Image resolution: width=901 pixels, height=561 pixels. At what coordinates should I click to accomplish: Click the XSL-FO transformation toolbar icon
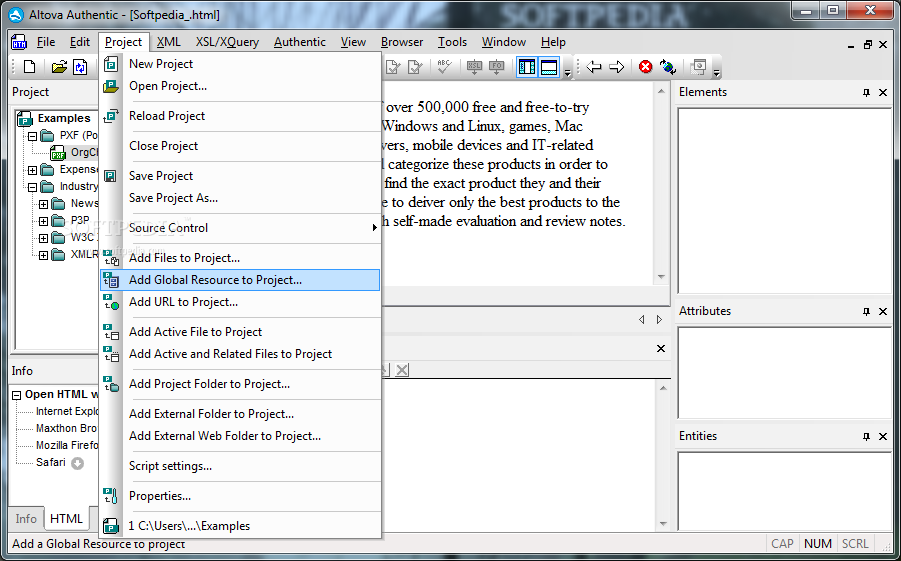click(x=496, y=67)
